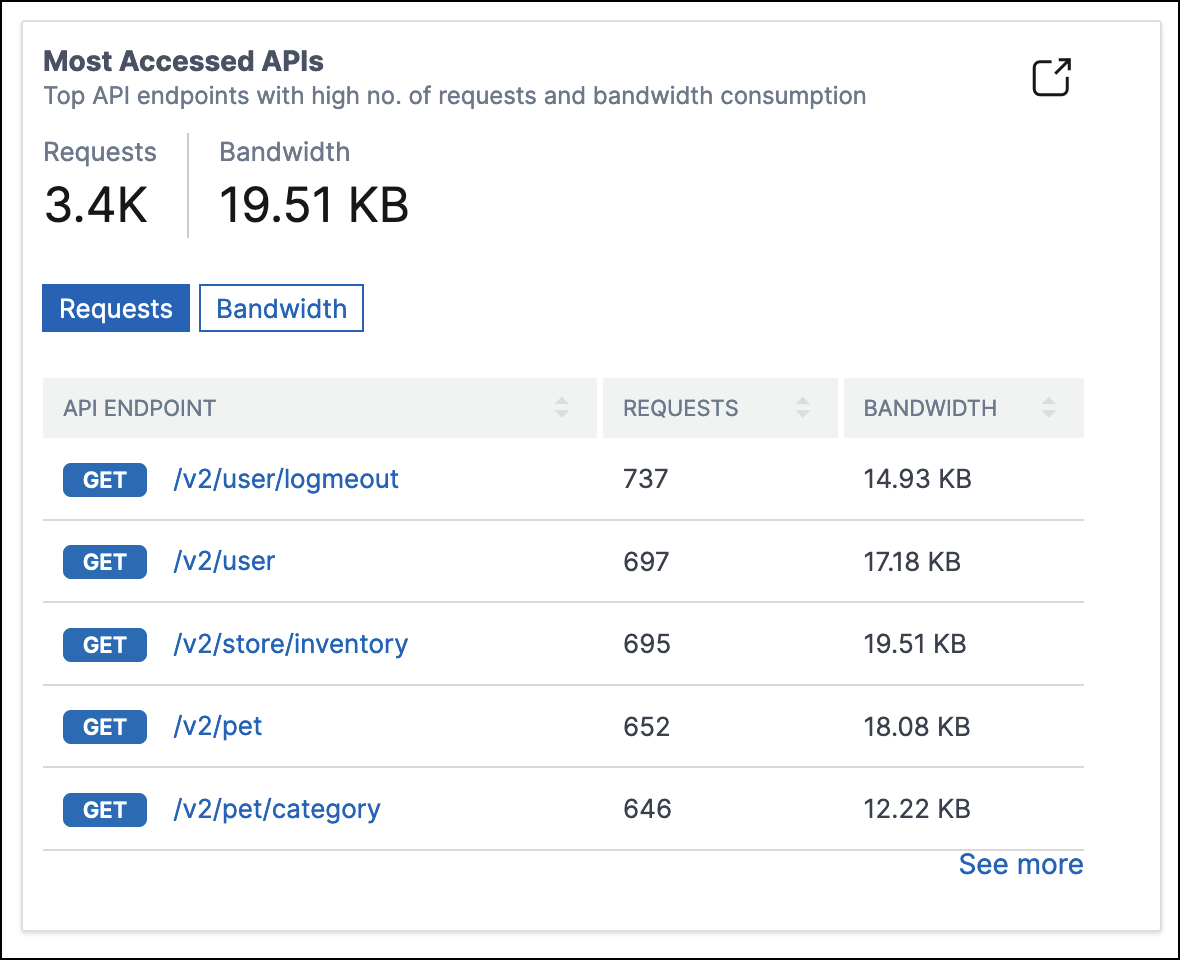Select the 646 requests value
Image resolution: width=1180 pixels, height=960 pixels.
point(647,809)
